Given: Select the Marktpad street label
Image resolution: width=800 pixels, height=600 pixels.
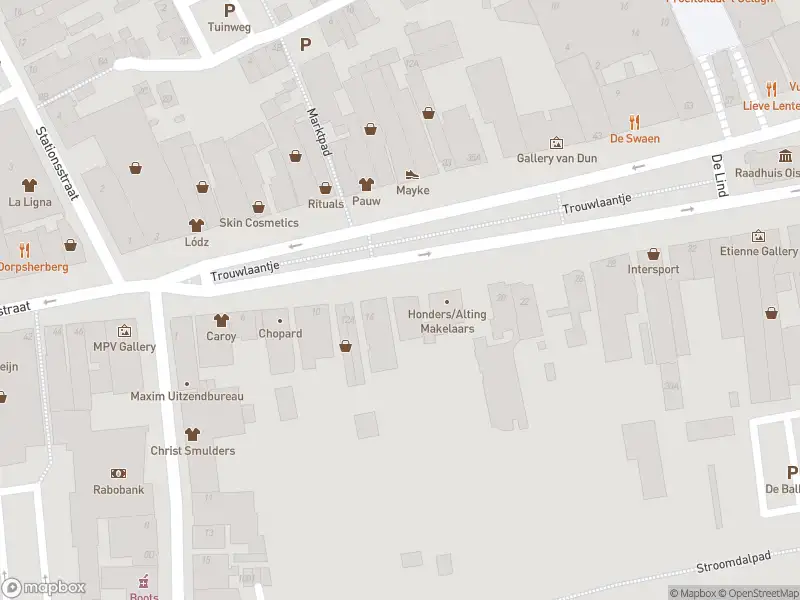Looking at the screenshot, I should 320,132.
